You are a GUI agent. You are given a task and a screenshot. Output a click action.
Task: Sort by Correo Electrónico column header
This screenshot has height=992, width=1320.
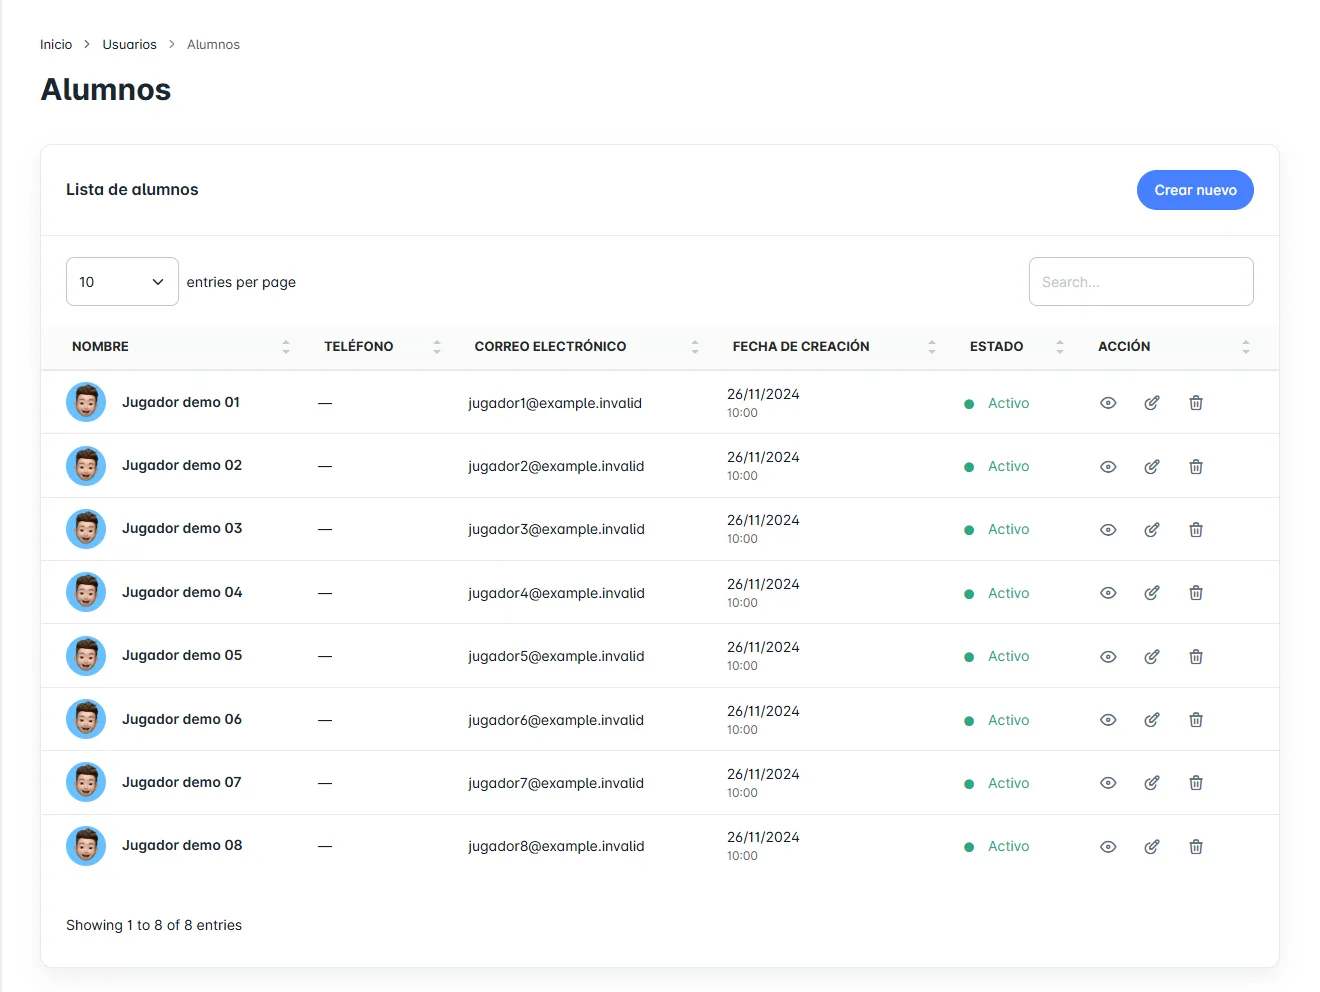click(x=586, y=347)
